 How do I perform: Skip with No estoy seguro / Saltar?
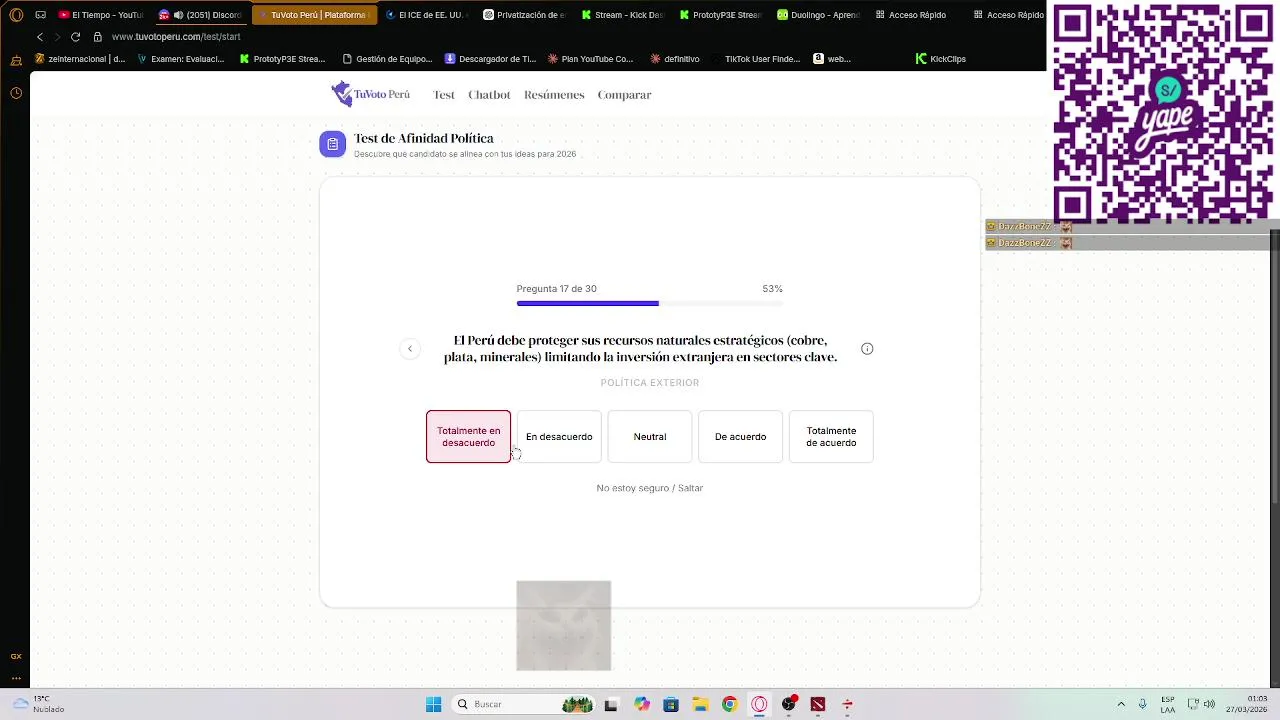(x=650, y=488)
